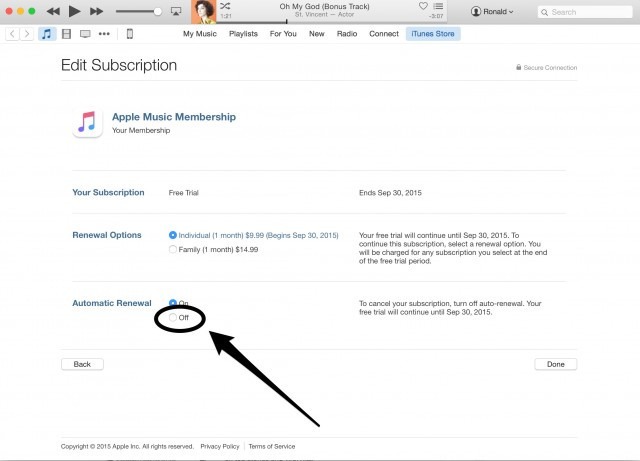This screenshot has height=461, width=640.
Task: Click the Search field
Action: click(585, 12)
